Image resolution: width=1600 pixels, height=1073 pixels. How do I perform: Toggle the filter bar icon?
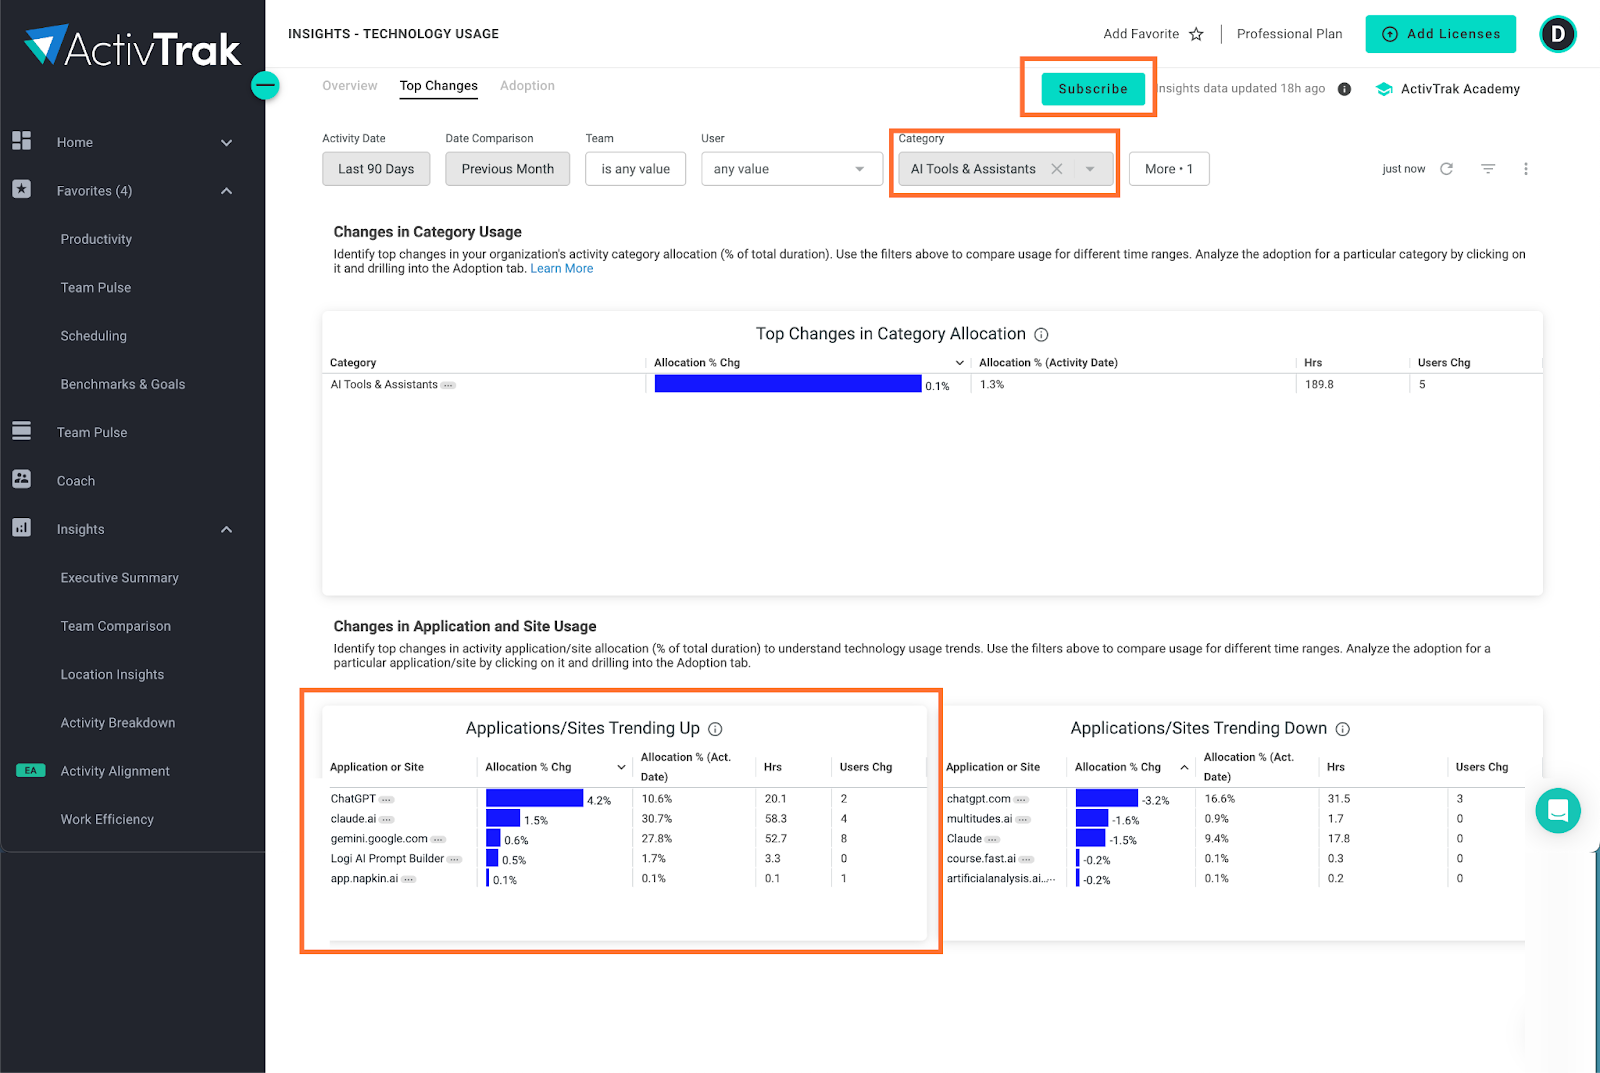1488,169
